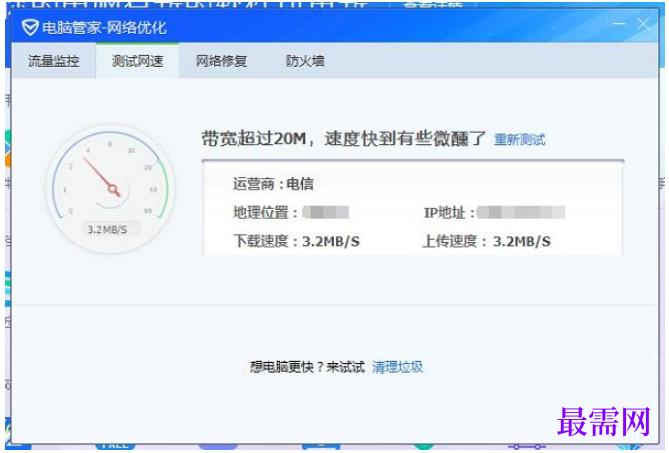Click the 上传速度 3.2MB/S value

pyautogui.click(x=522, y=241)
